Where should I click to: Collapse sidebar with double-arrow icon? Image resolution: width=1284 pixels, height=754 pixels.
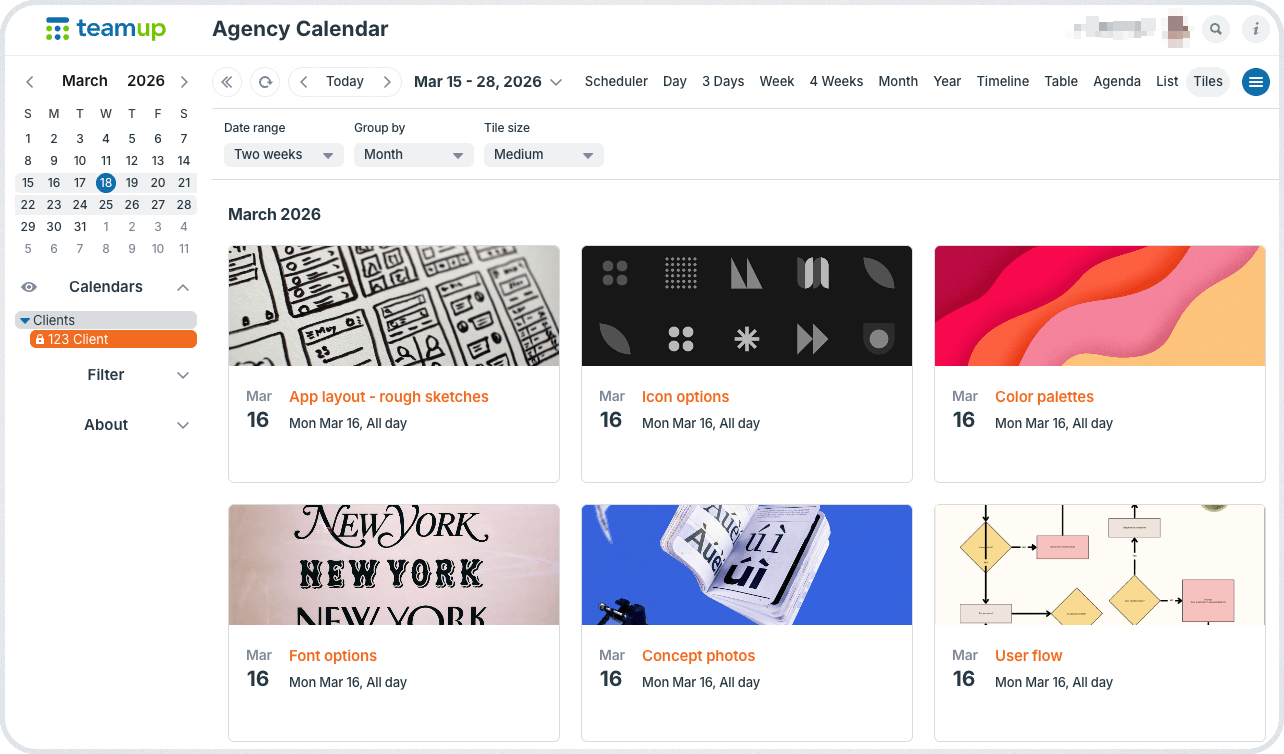(x=227, y=82)
